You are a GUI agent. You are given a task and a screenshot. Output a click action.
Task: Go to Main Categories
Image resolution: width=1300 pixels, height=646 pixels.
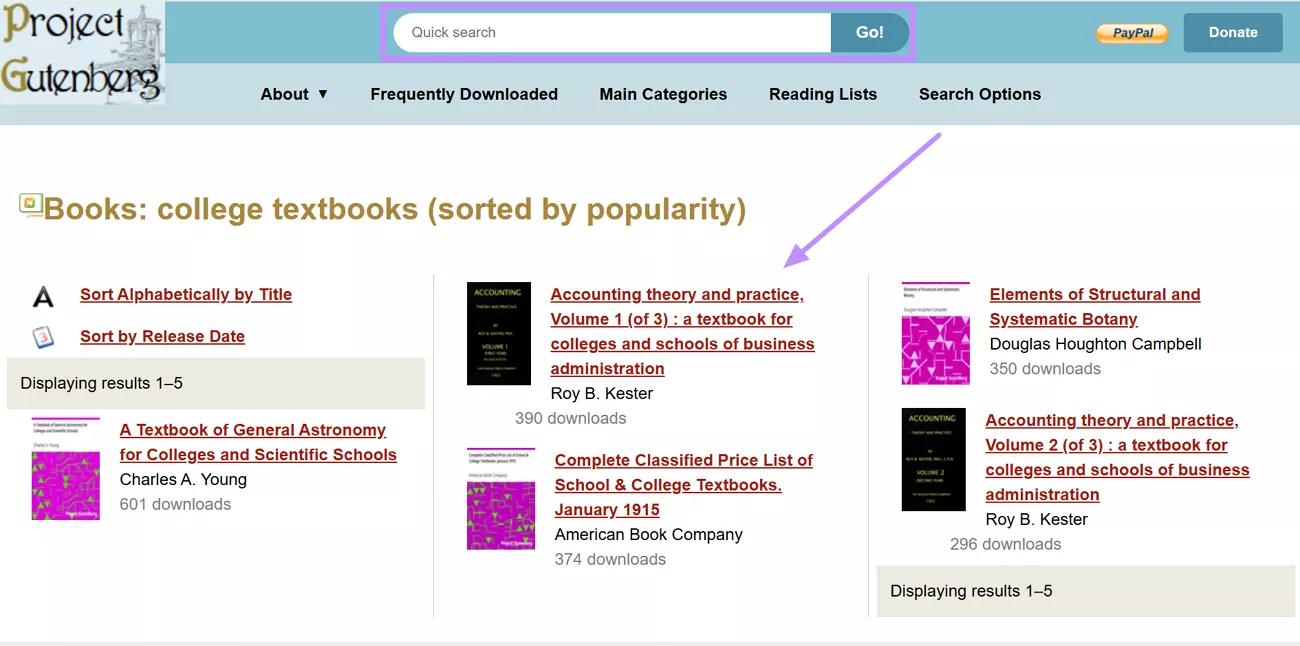click(663, 94)
